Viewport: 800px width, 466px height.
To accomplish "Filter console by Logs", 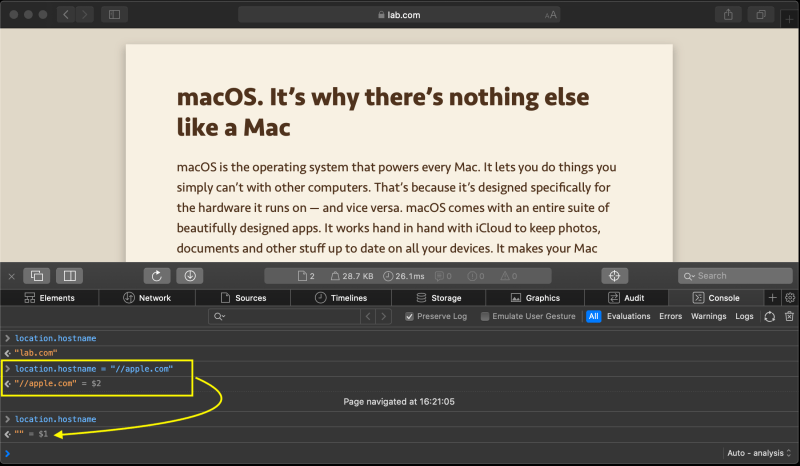I will click(x=744, y=316).
